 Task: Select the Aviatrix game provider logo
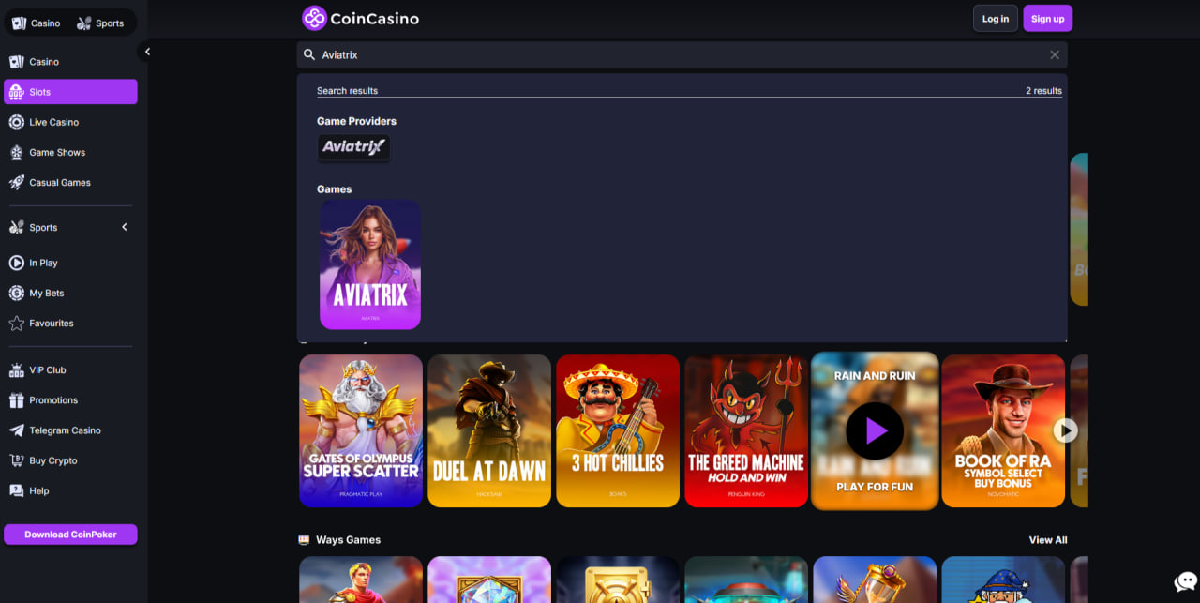coord(354,149)
